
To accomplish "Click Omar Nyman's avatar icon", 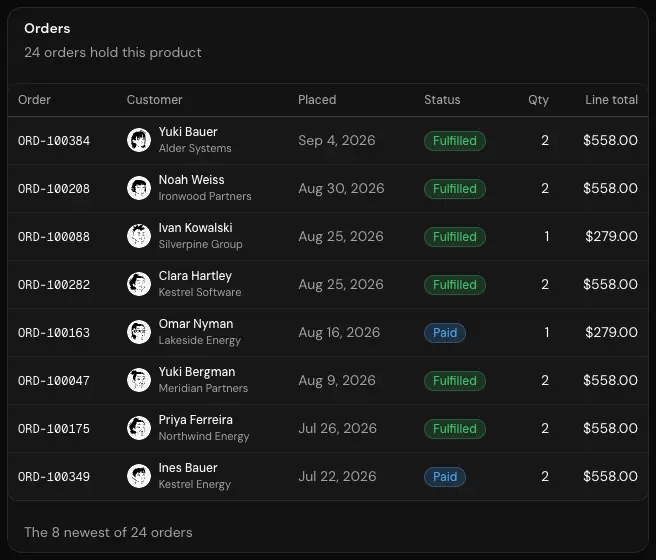I will 139,332.
